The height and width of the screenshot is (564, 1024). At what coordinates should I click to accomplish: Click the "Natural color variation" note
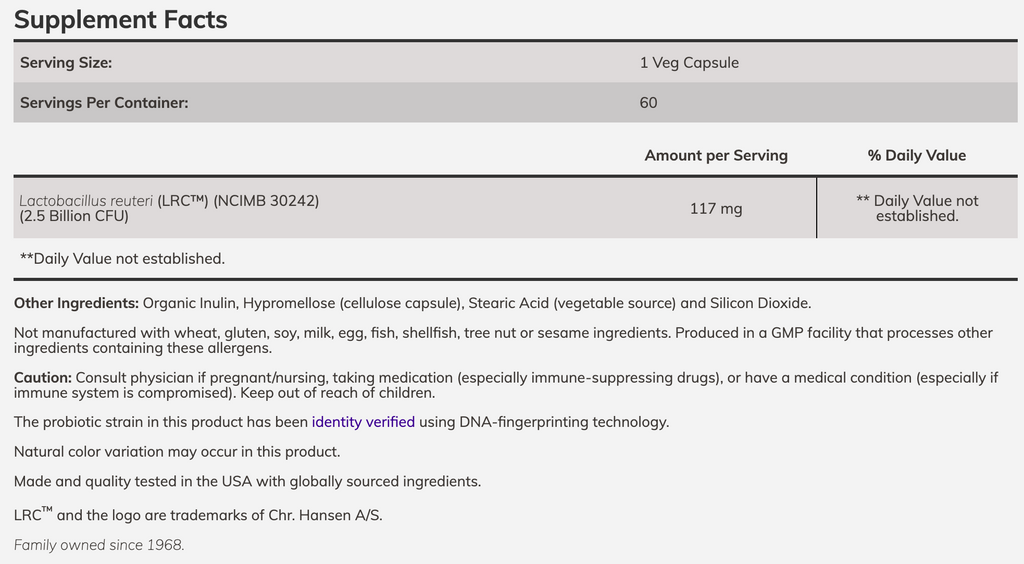pyautogui.click(x=177, y=451)
